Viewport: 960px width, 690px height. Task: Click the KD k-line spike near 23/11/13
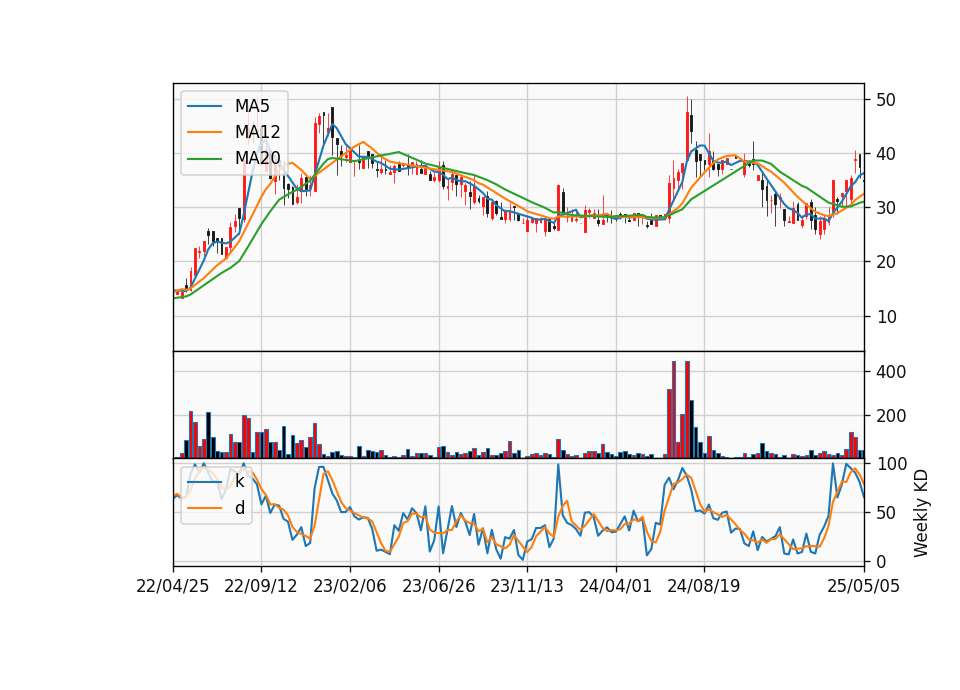(x=558, y=465)
